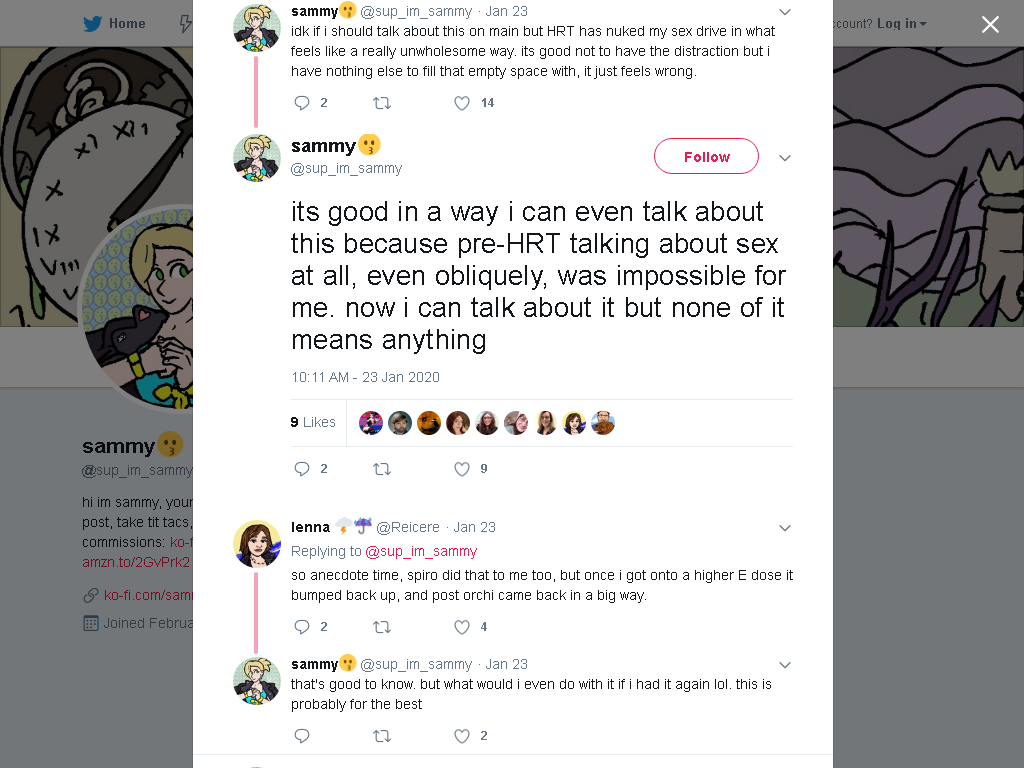1024x768 pixels.
Task: Retweet the main tweet about pre-HRT
Action: (381, 469)
